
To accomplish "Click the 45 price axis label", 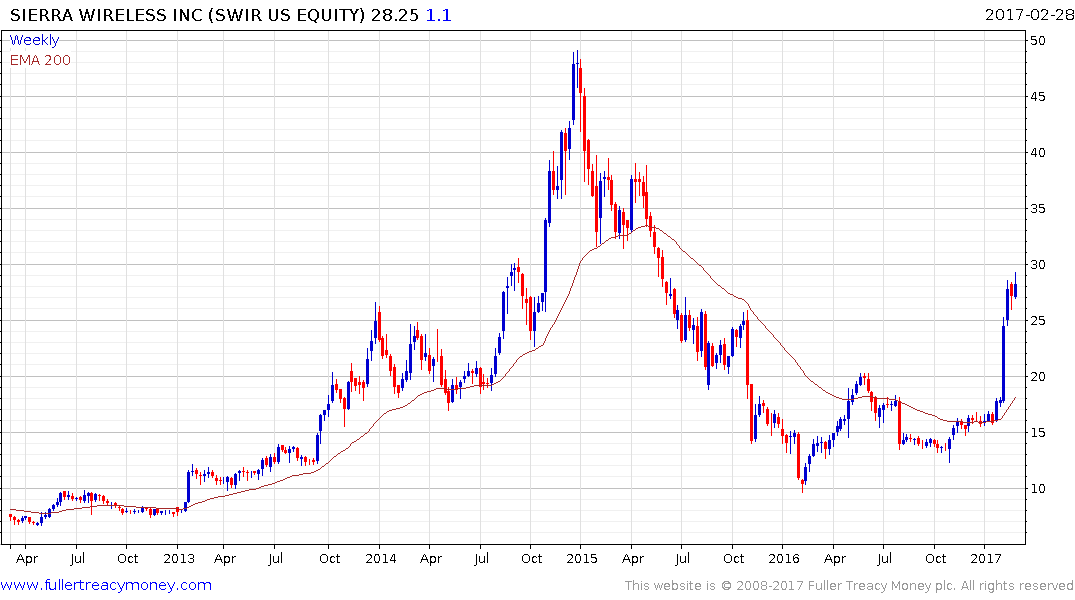I will (1038, 97).
